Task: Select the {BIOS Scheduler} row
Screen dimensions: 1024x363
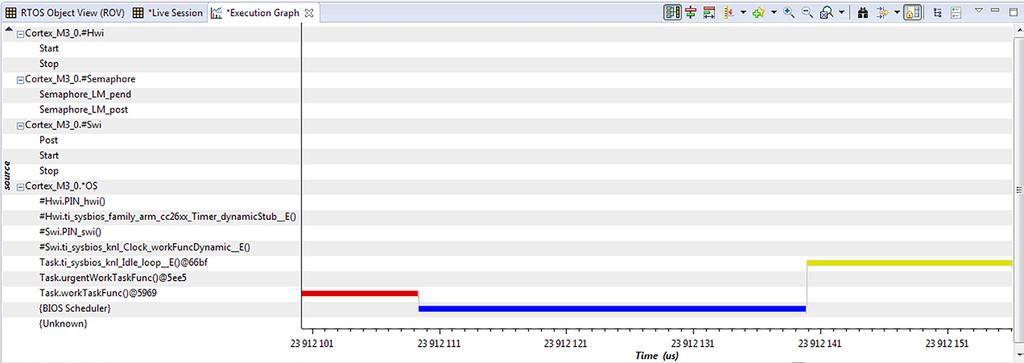Action: 75,309
